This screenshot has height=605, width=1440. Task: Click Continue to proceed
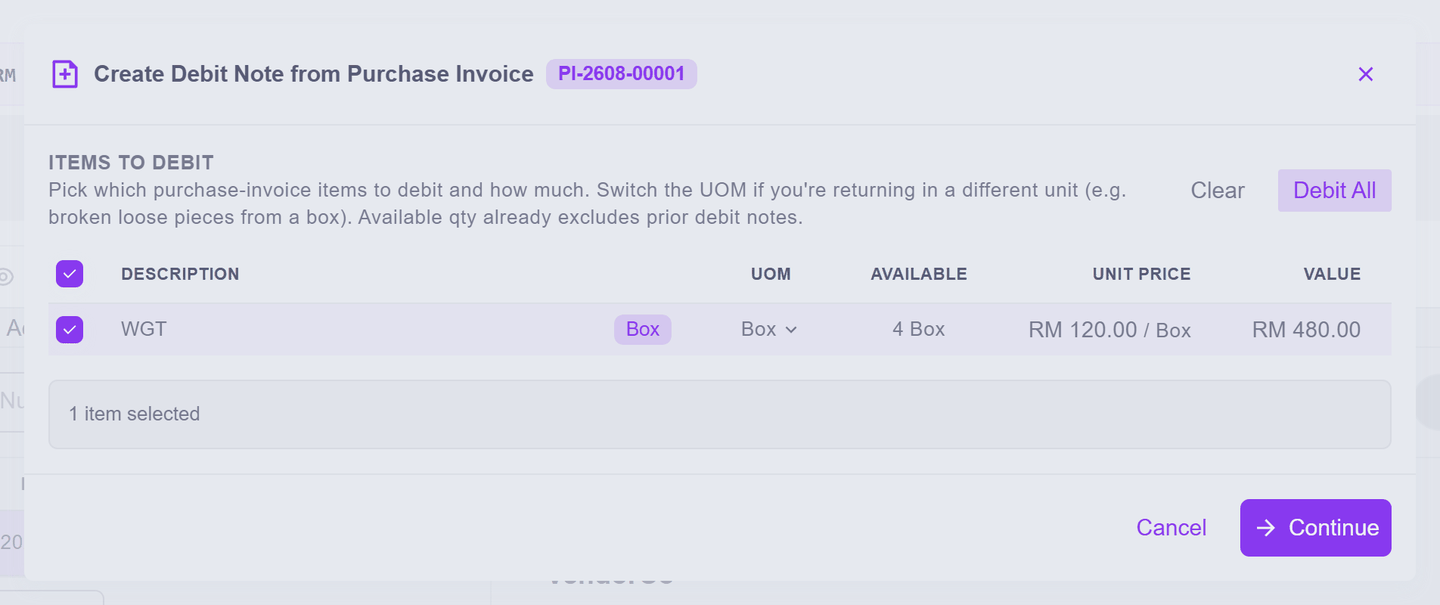1315,528
